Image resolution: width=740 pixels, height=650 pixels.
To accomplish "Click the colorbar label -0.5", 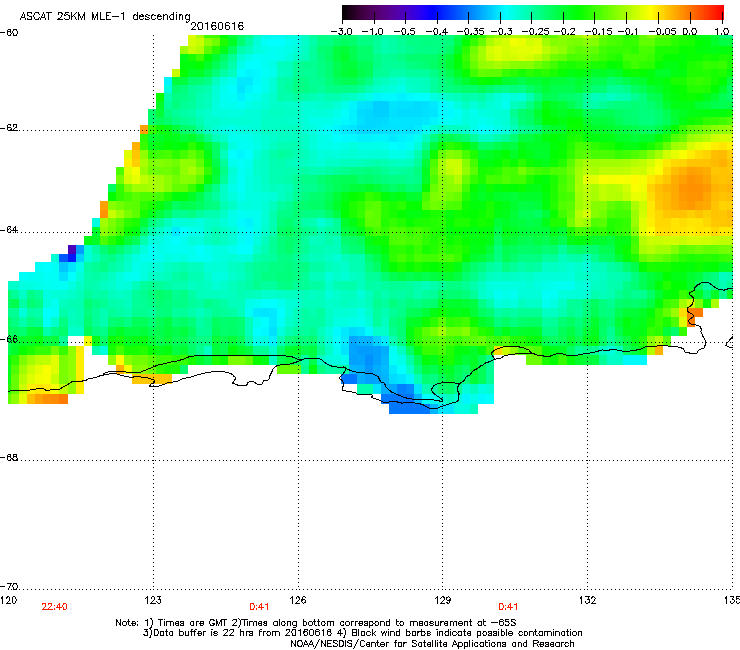I will [405, 32].
